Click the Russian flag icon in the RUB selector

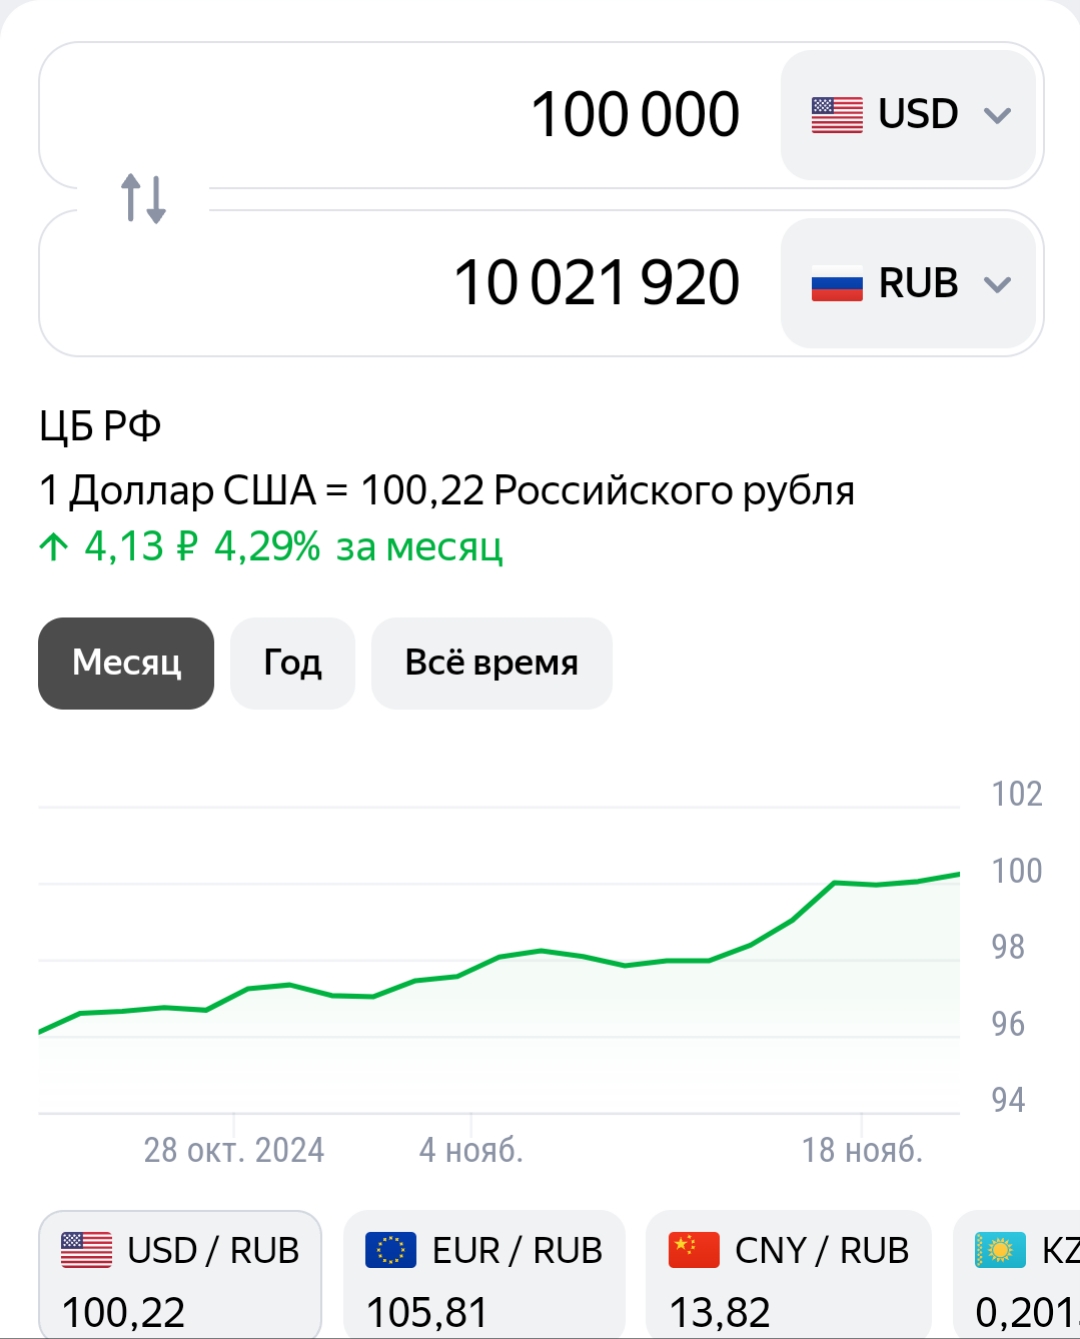[x=837, y=284]
